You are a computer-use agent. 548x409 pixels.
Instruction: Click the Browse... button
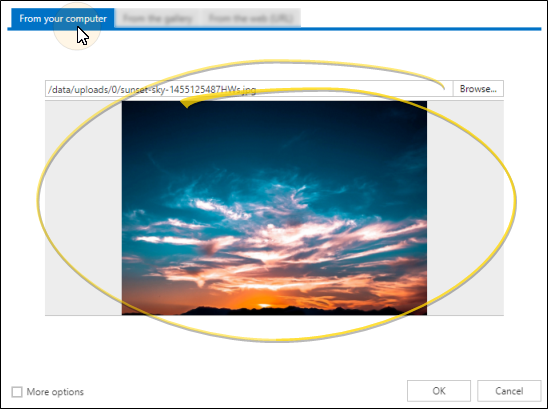pos(478,89)
